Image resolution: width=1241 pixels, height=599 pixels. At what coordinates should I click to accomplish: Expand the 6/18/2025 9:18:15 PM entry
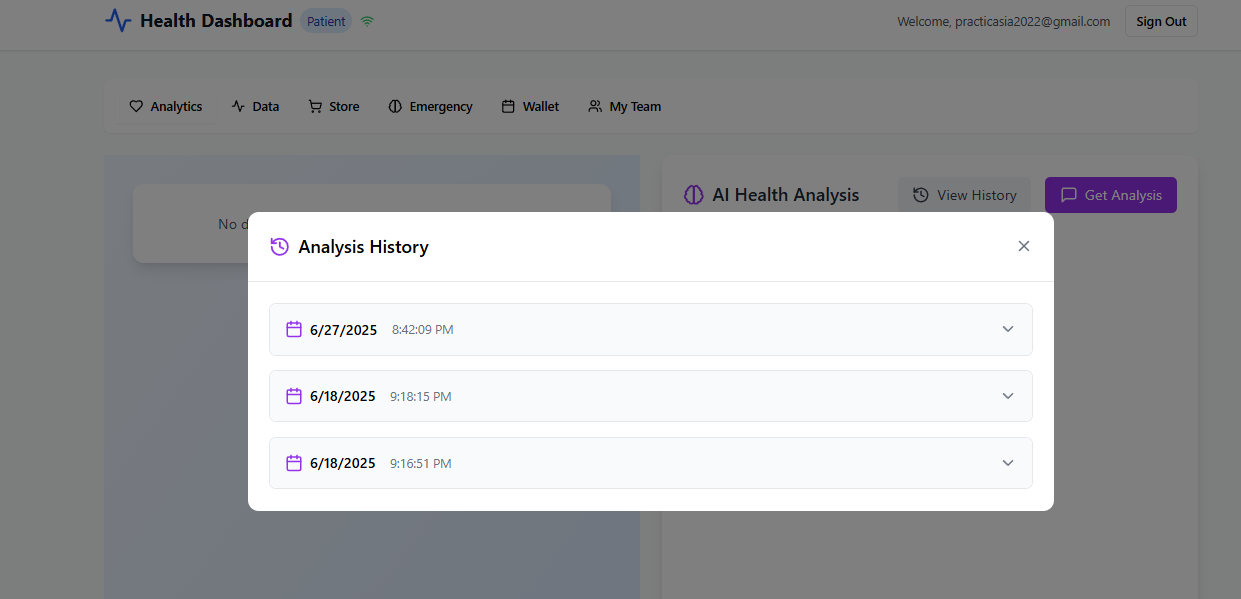(x=1008, y=396)
